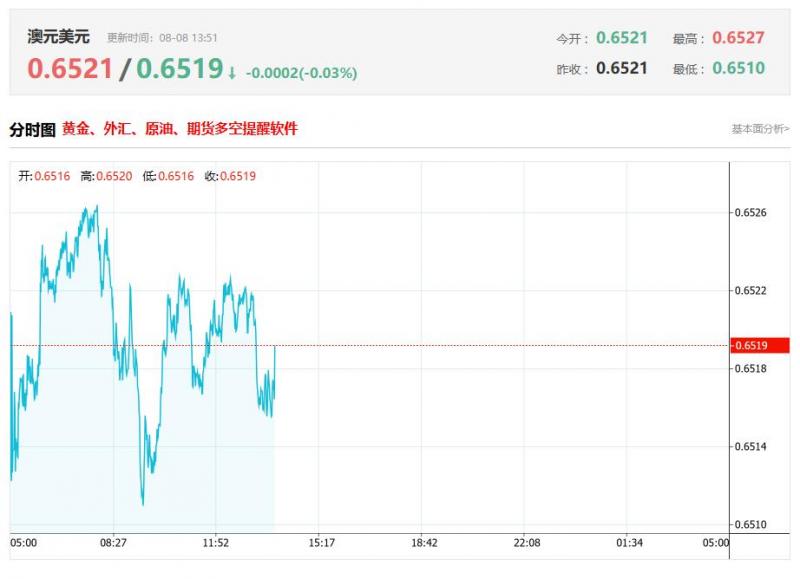Click the 今开 opening price value
This screenshot has width=800, height=579.
pos(622,38)
